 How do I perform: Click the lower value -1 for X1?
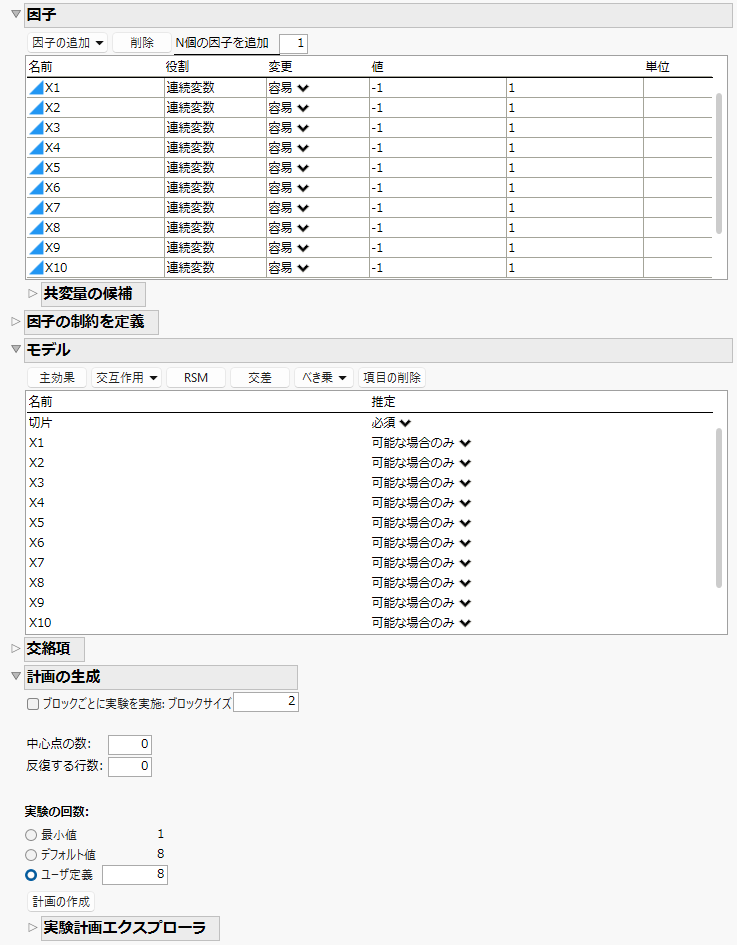tap(437, 88)
